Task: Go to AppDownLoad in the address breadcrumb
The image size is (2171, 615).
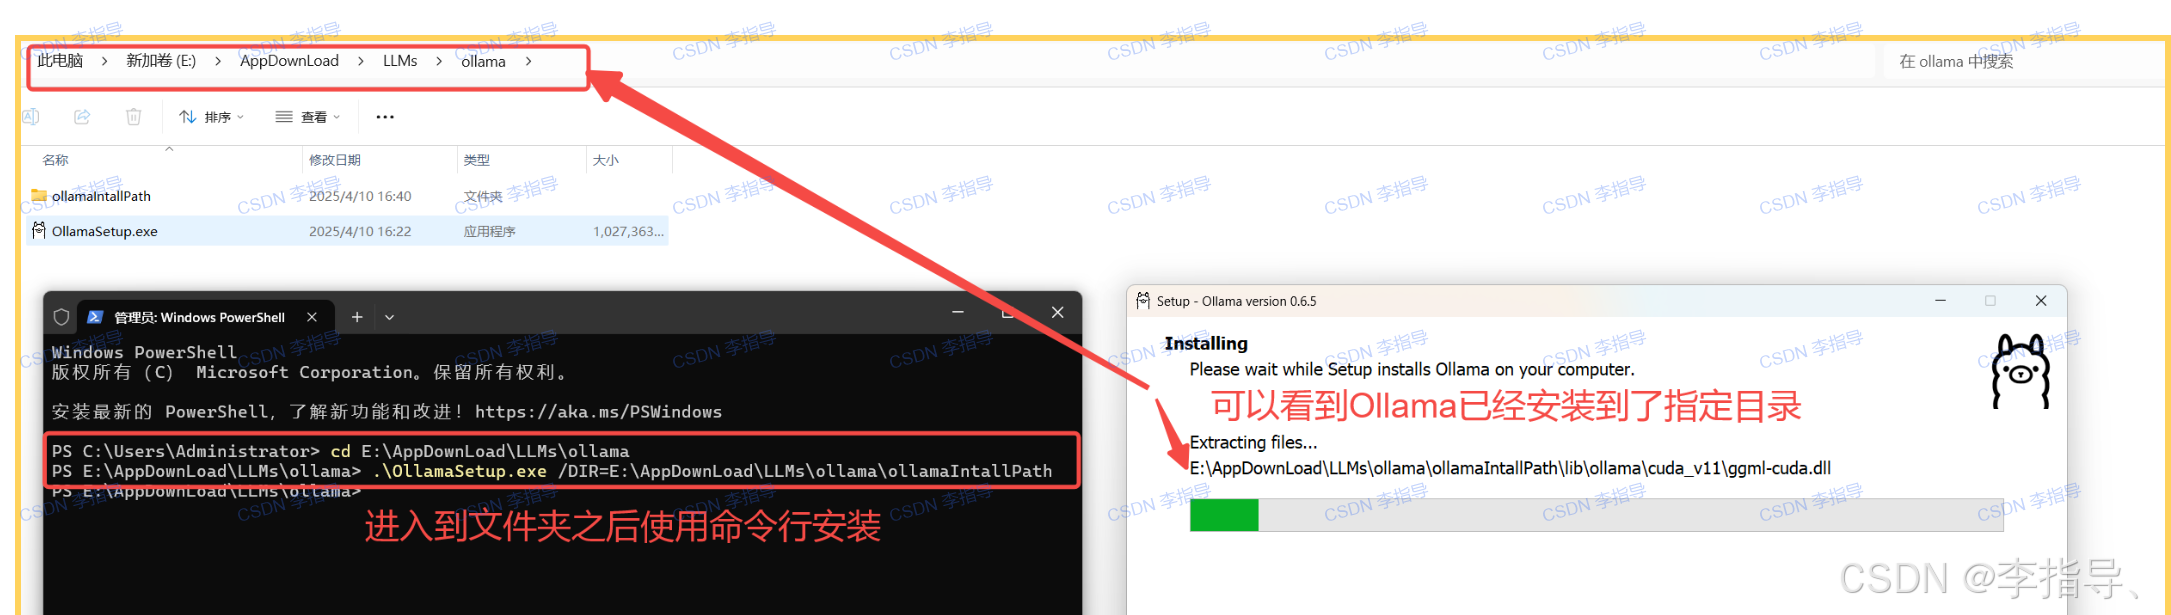Action: (289, 61)
